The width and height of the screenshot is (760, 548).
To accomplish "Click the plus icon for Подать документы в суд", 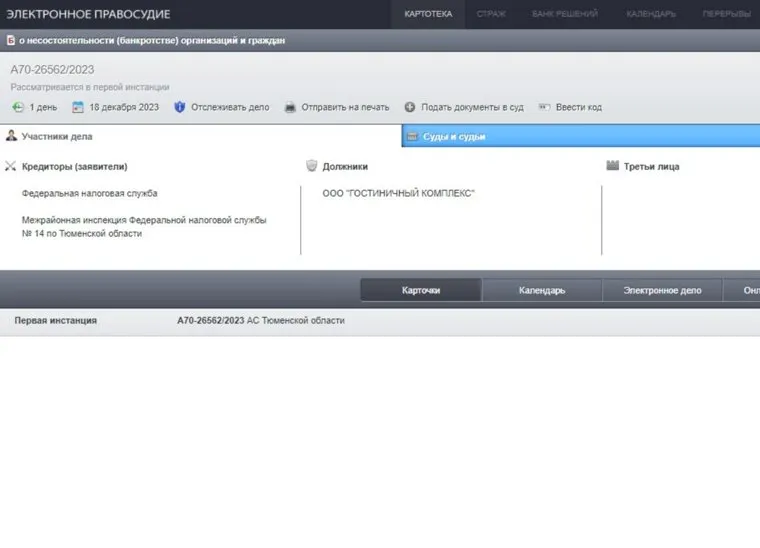I will 410,107.
